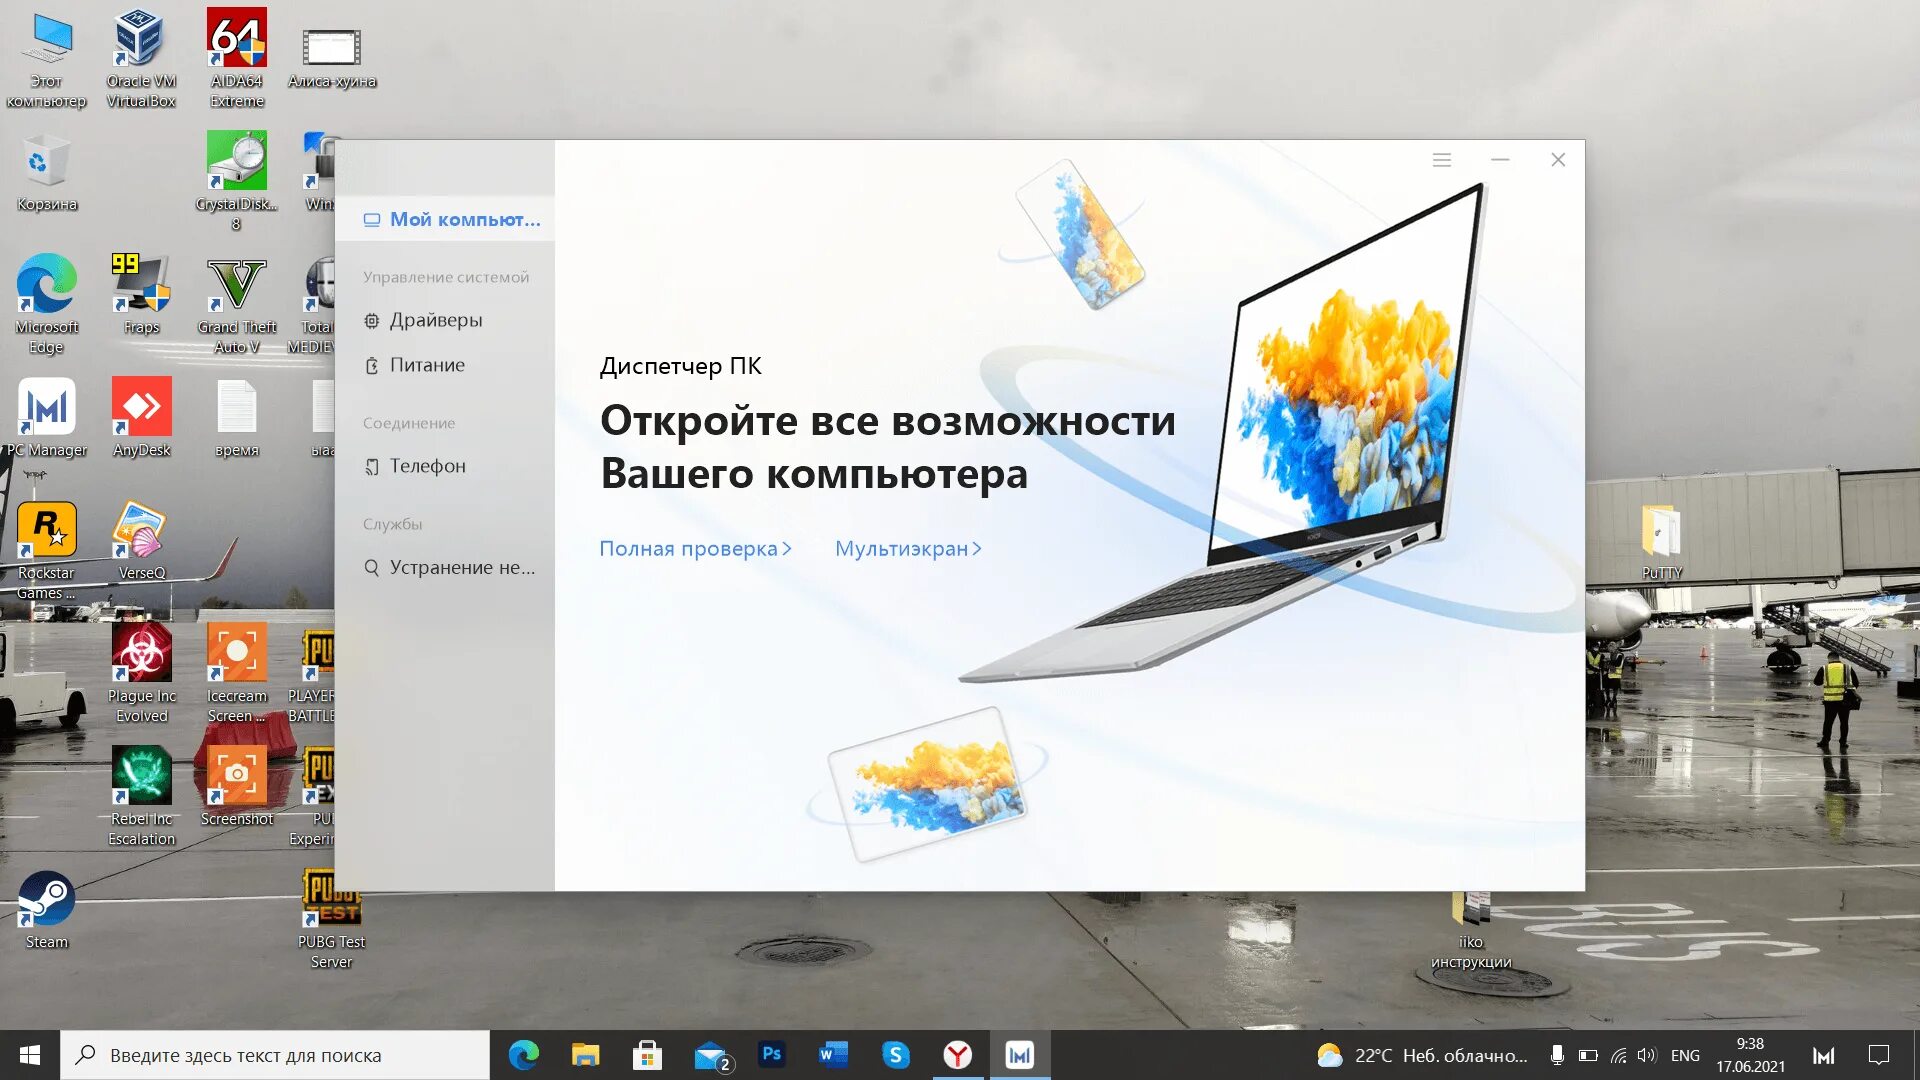Open PC Manager app
Image resolution: width=1920 pixels, height=1080 pixels.
coord(46,413)
